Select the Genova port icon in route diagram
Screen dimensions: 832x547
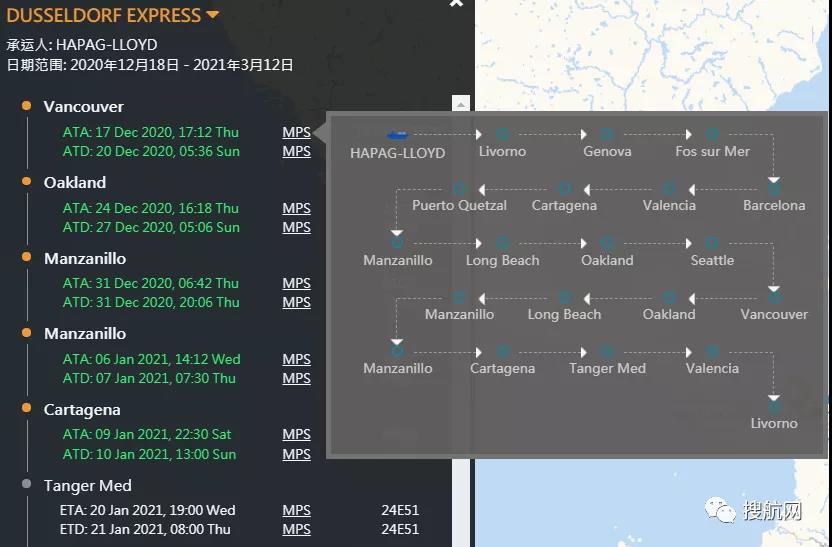coord(607,134)
